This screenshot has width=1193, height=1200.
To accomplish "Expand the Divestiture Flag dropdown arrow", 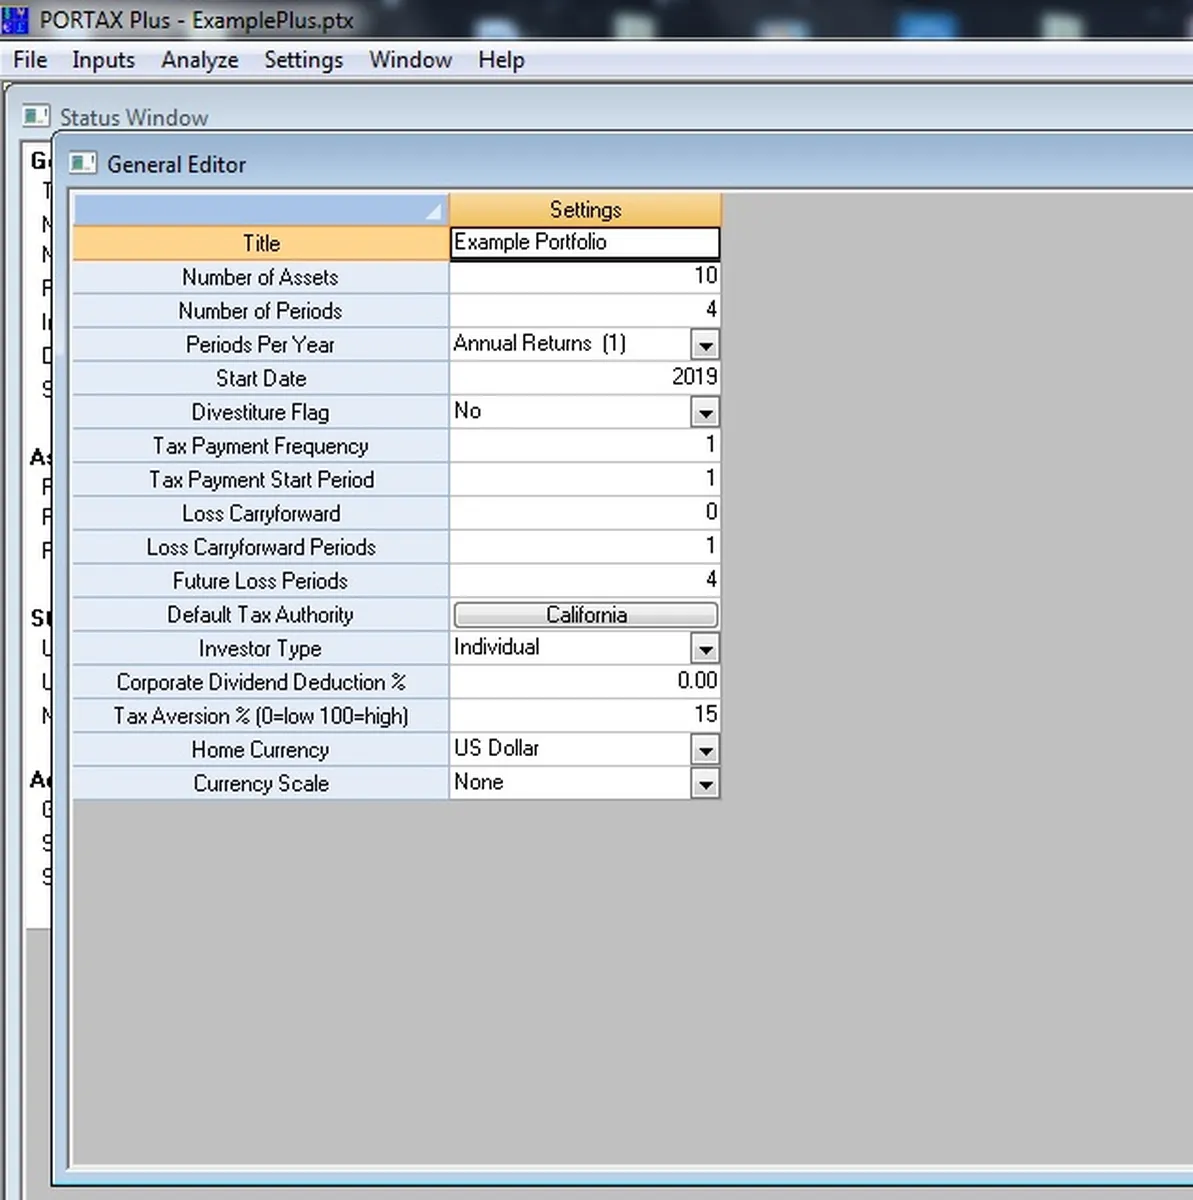I will (x=705, y=412).
